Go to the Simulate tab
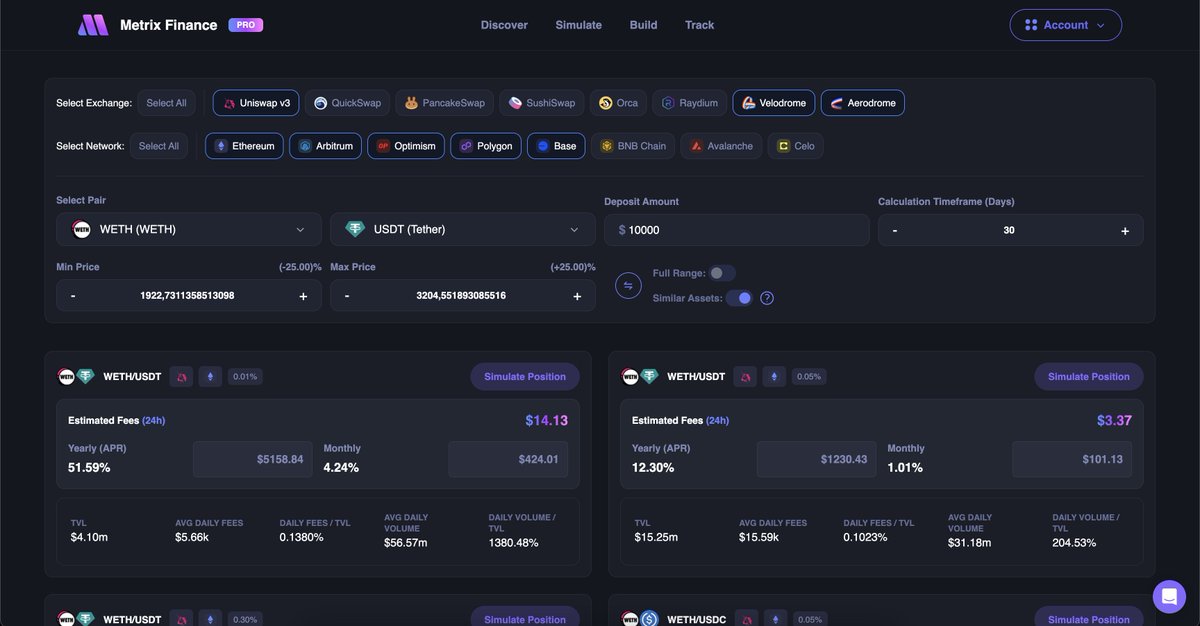The image size is (1200, 626). click(579, 25)
